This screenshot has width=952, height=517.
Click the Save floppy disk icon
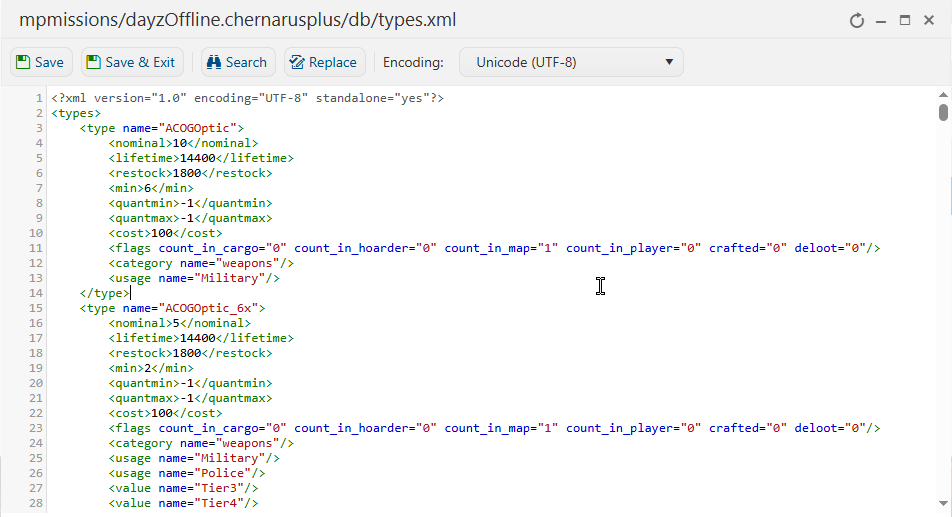pos(23,63)
